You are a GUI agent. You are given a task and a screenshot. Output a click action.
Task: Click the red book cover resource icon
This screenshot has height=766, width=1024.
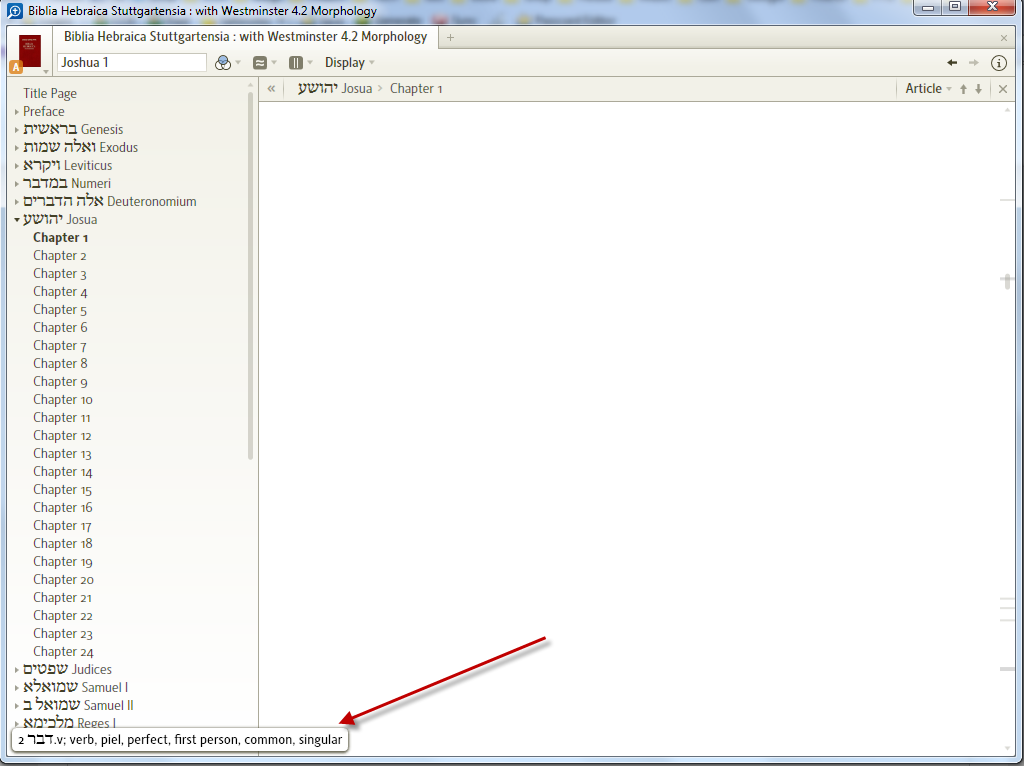point(30,51)
